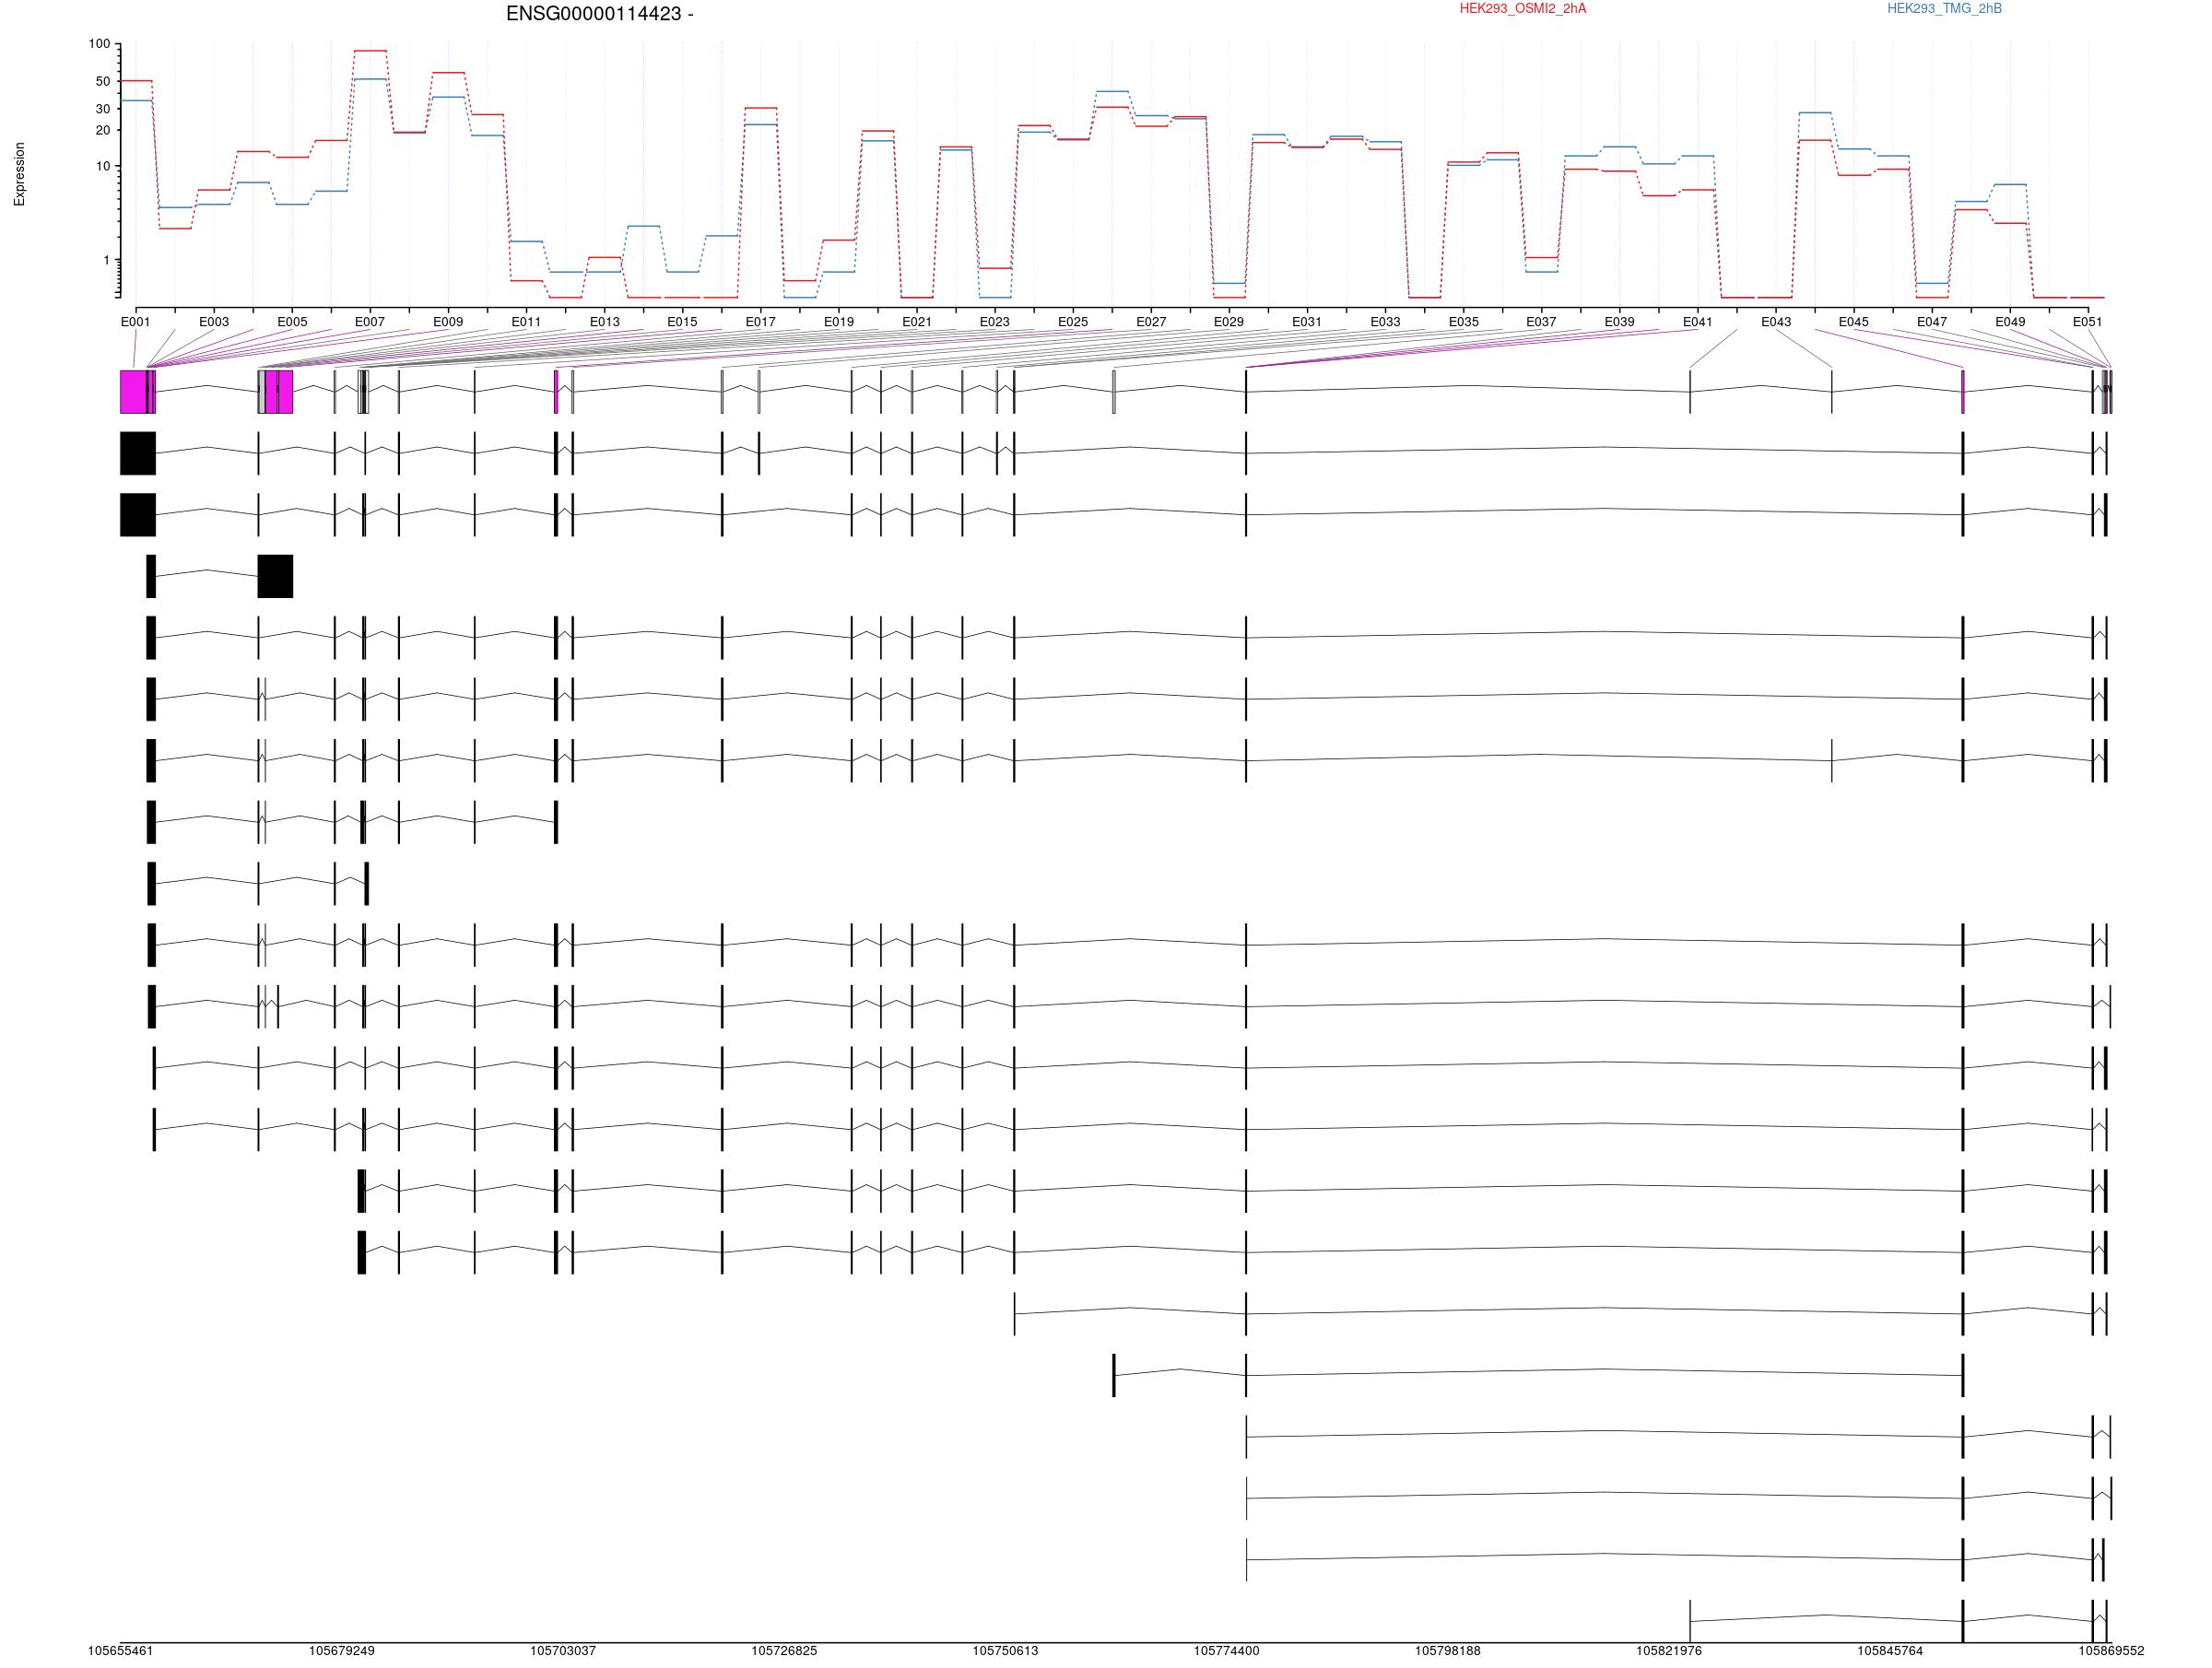Select the HEK293_TMG_2hB legend label
Viewport: 2212px width, 1668px height.
(x=1944, y=9)
